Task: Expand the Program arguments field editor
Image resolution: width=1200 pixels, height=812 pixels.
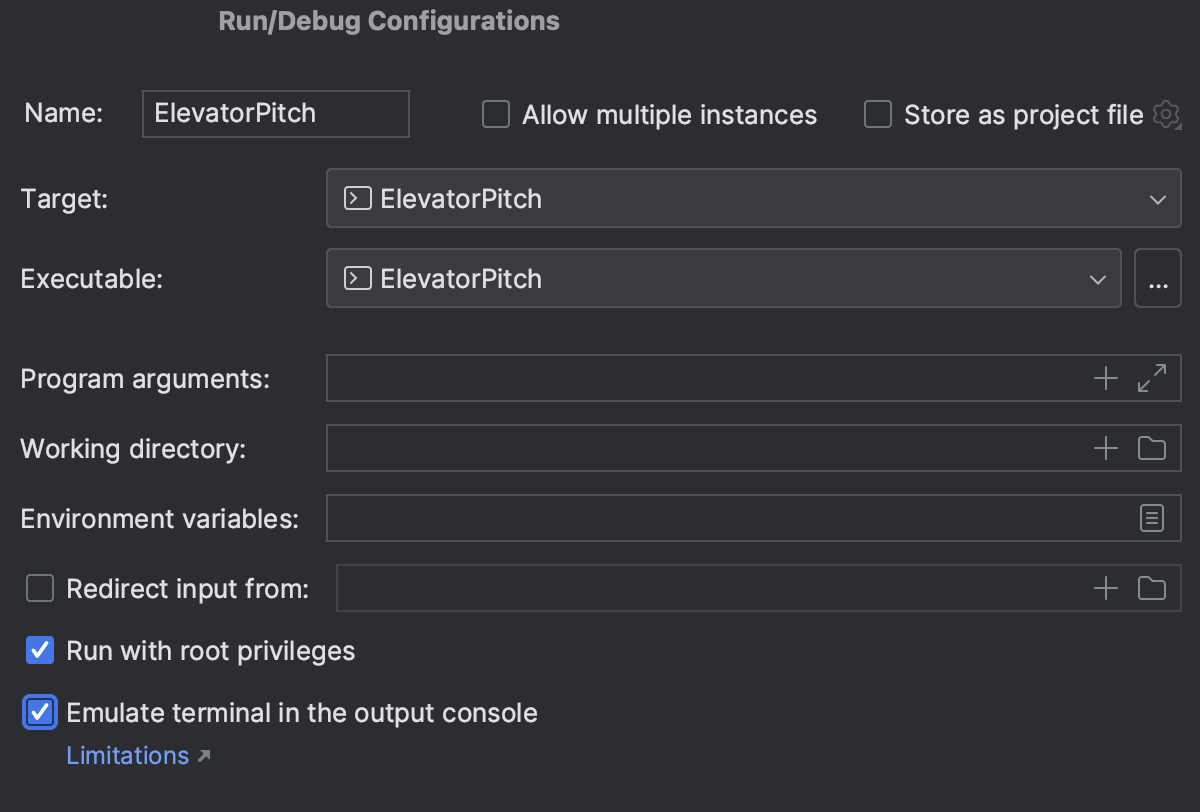Action: (x=1152, y=378)
